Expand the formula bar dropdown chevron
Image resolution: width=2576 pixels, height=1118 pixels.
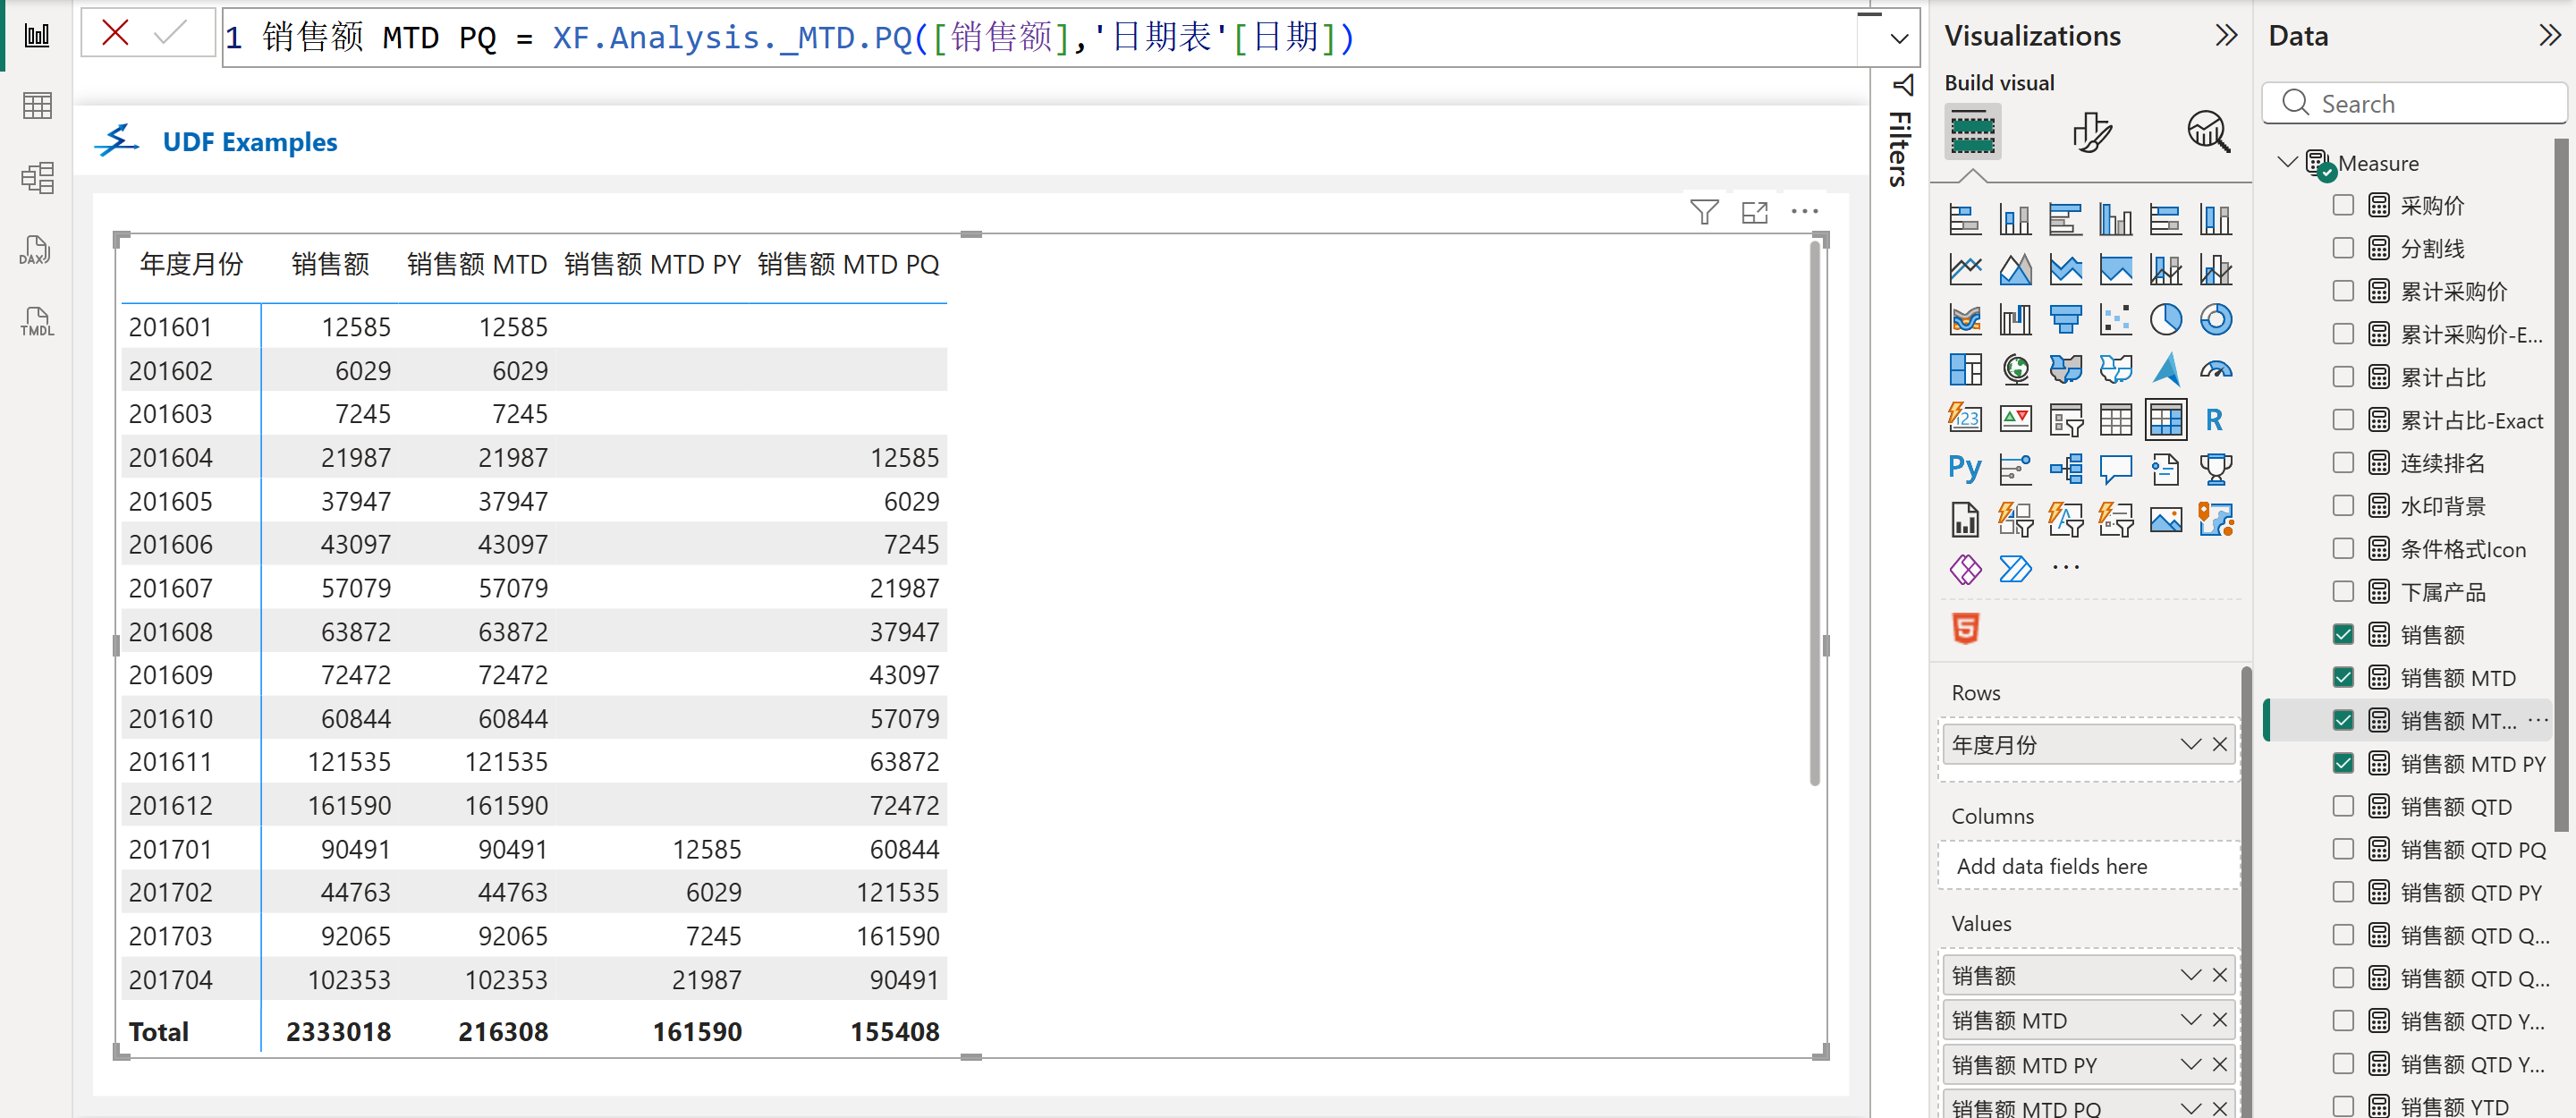click(1898, 39)
